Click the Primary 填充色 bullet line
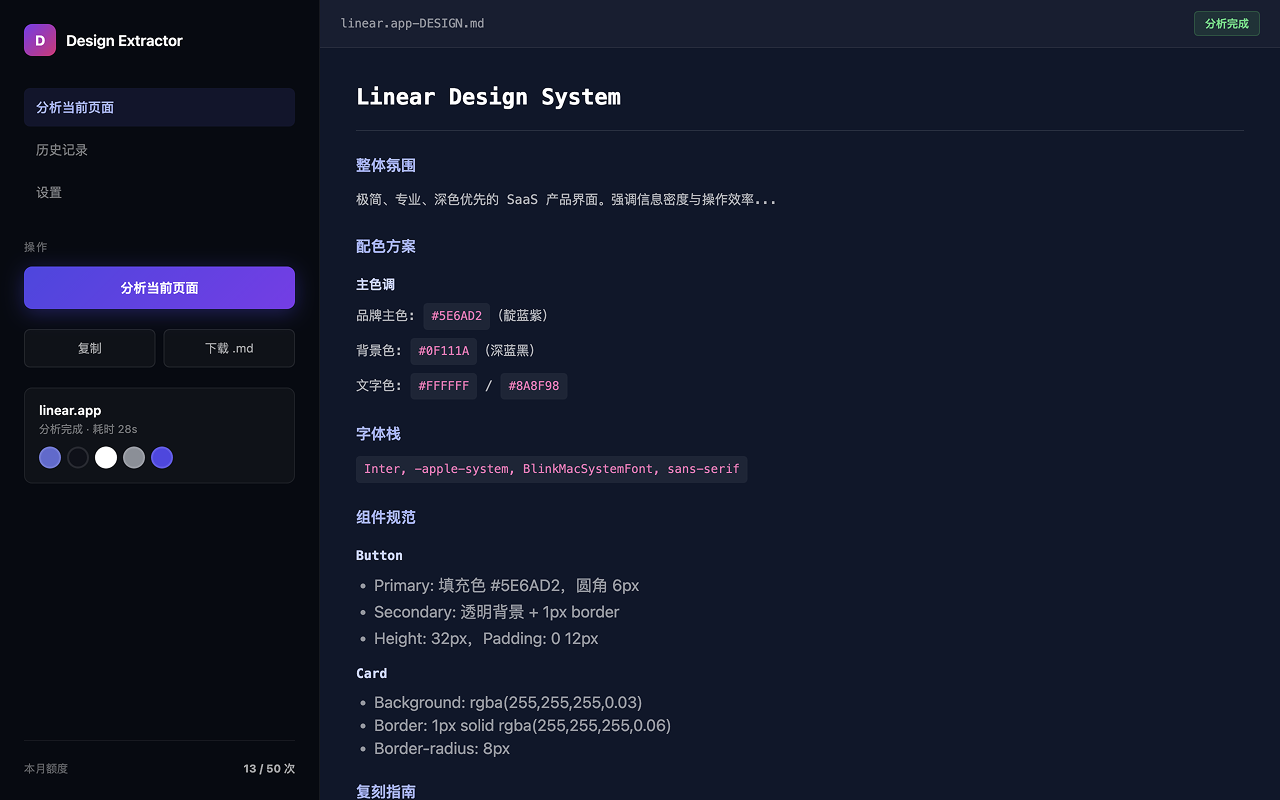 506,586
